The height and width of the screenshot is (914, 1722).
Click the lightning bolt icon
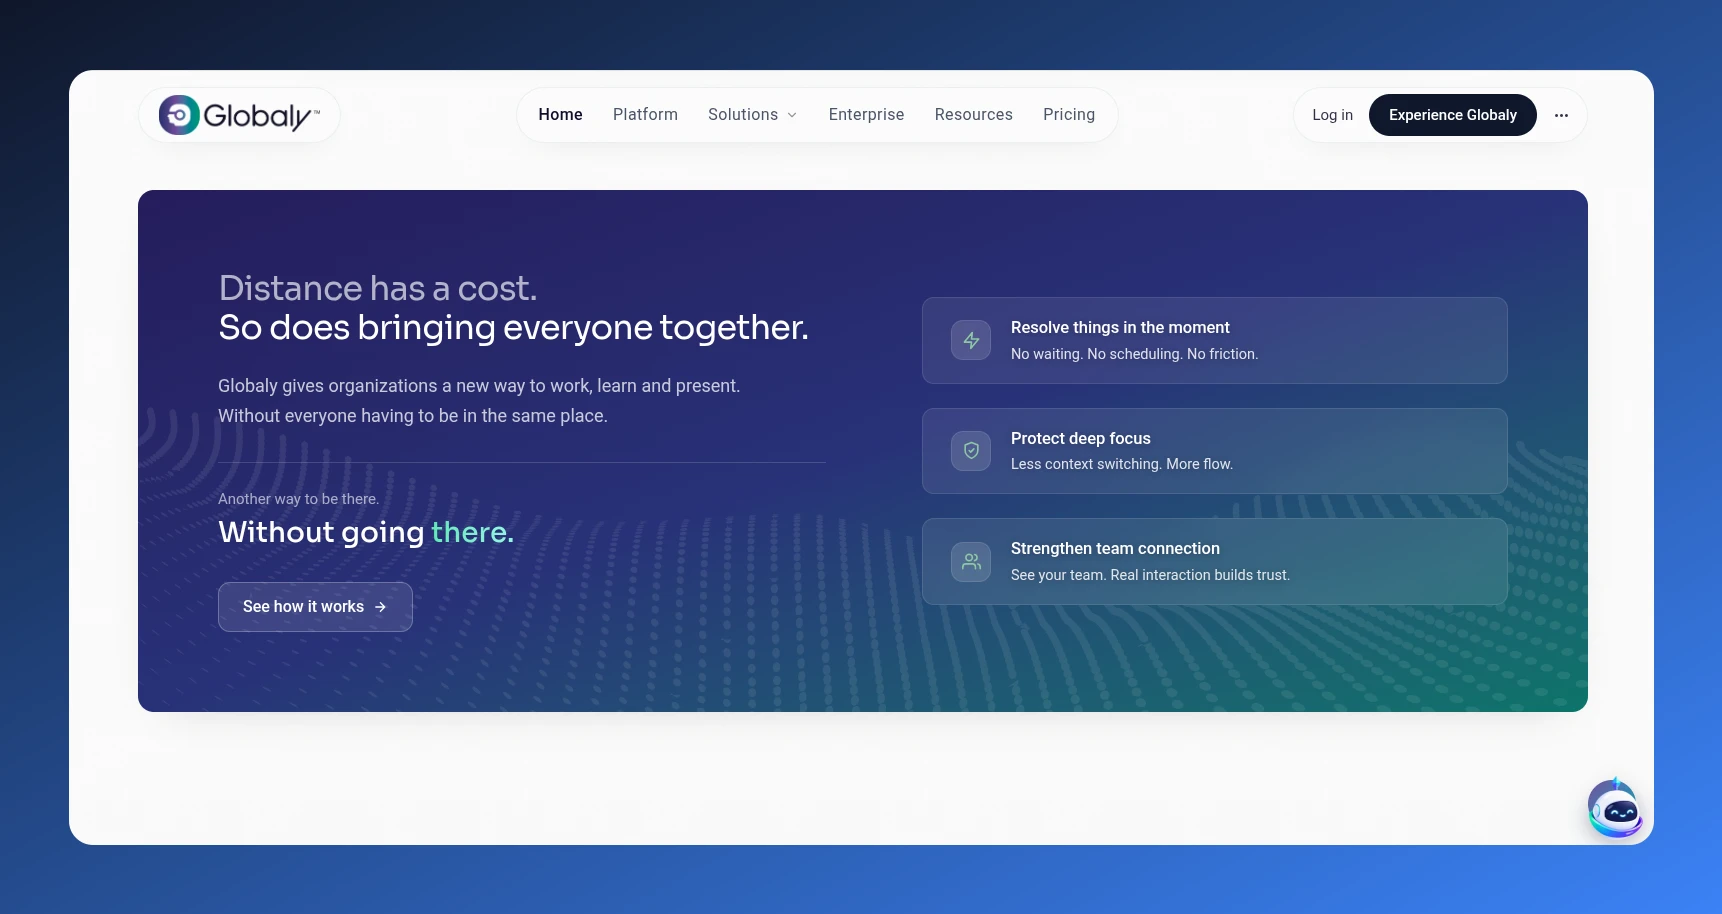[x=971, y=340]
